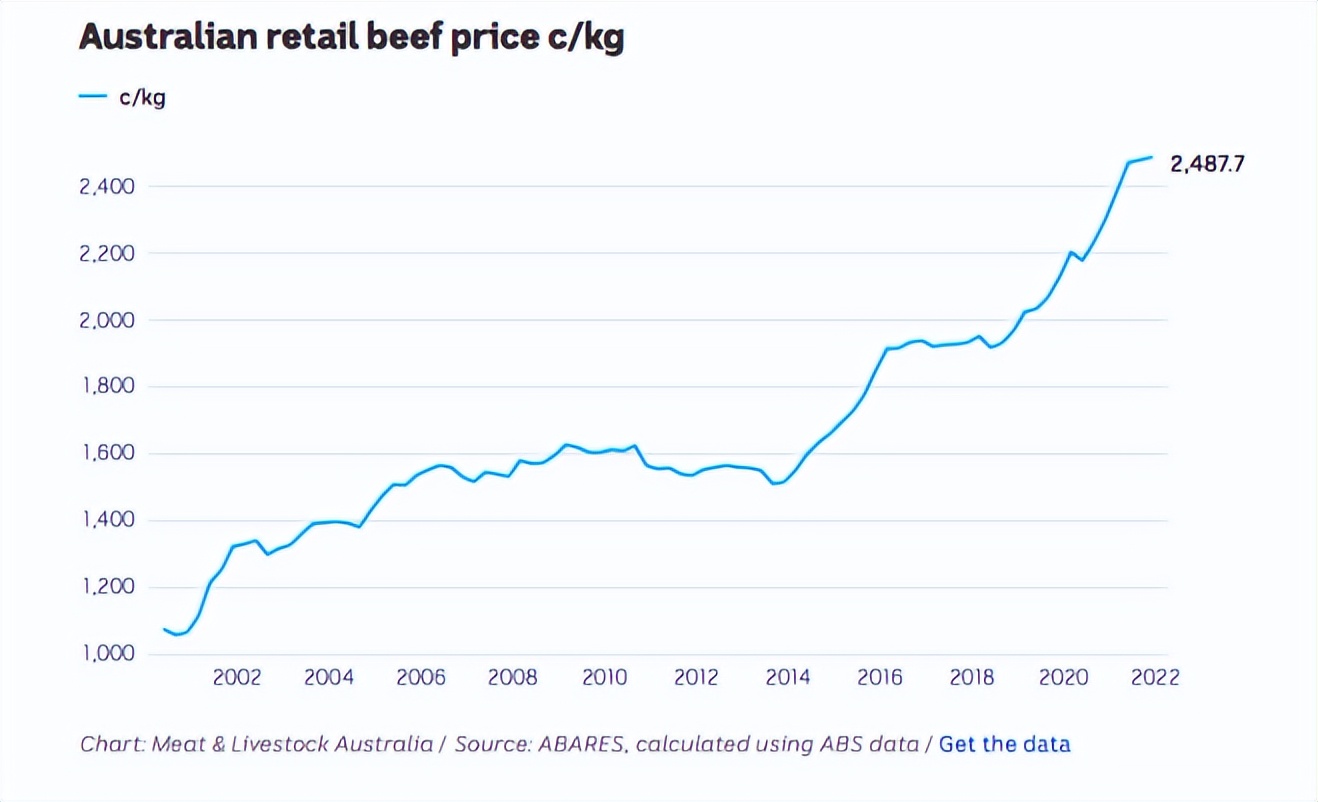Click the "Get the data" link
Image resolution: width=1318 pixels, height=802 pixels.
pyautogui.click(x=1004, y=744)
